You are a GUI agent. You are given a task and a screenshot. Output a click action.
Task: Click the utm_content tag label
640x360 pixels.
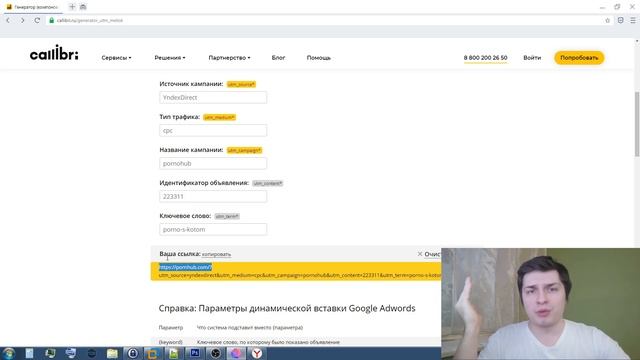267,183
